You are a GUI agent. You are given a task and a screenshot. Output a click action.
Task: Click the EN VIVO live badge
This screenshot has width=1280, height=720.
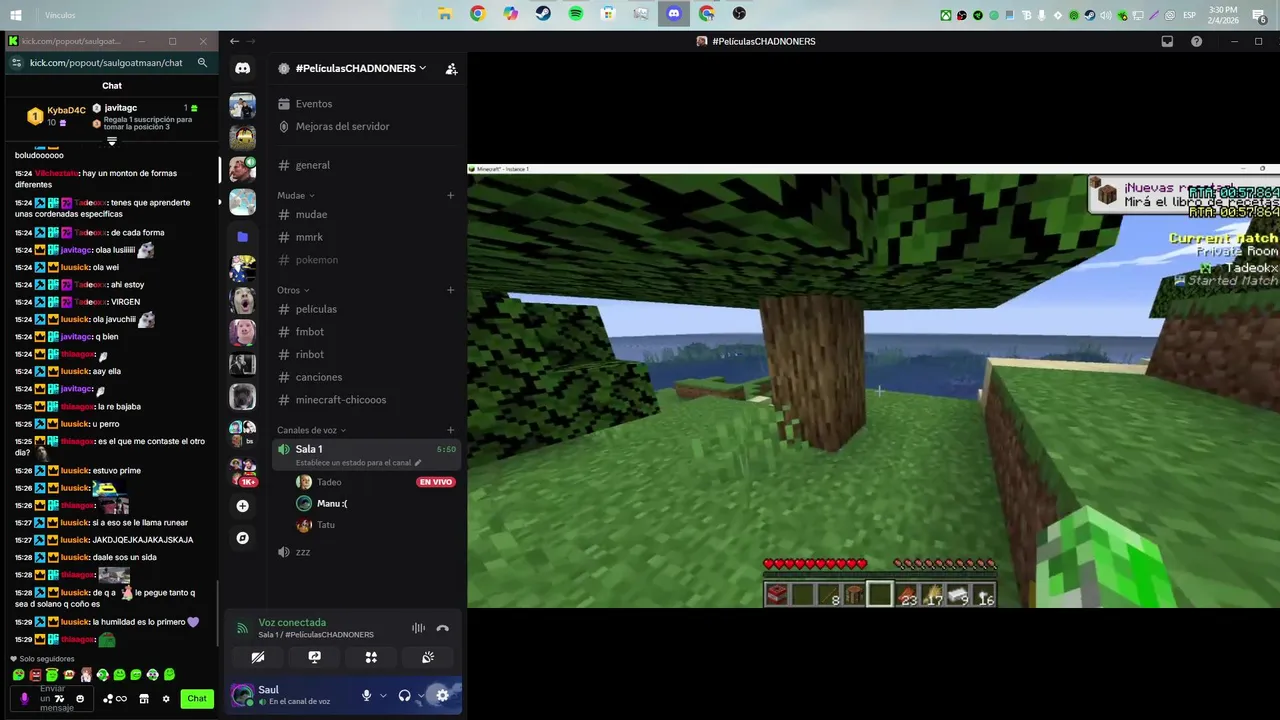[436, 482]
